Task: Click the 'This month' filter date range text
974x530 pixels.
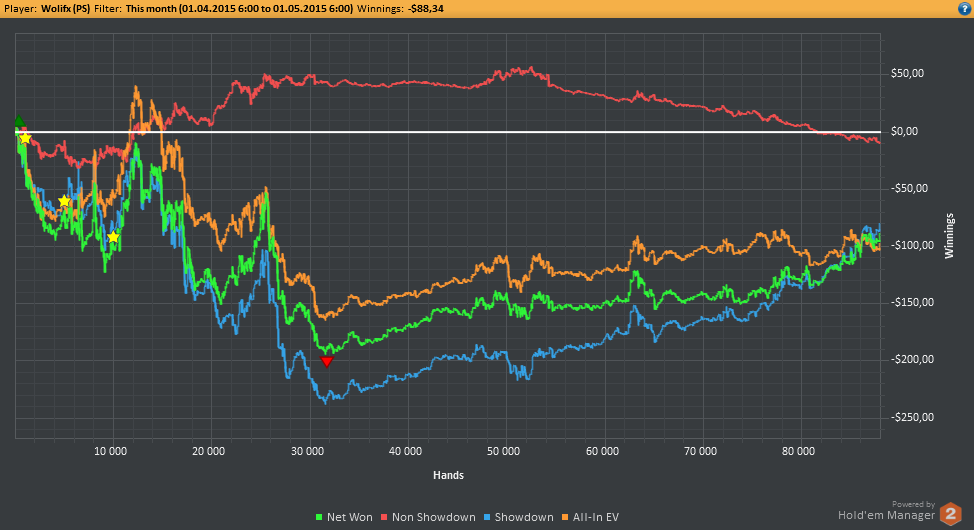Action: [239, 9]
